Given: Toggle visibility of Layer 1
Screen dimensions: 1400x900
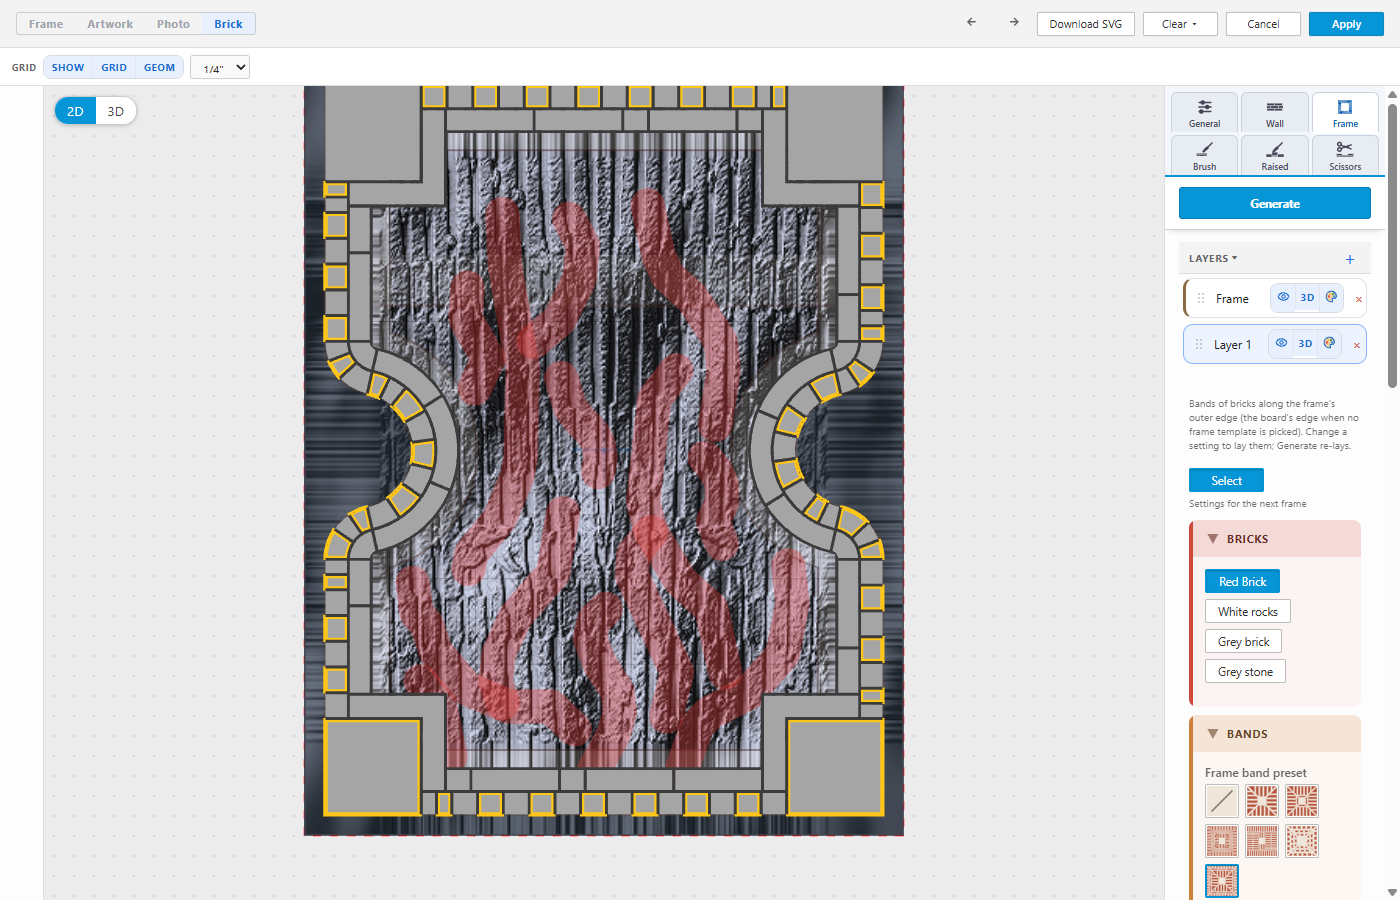Looking at the screenshot, I should coord(1281,343).
